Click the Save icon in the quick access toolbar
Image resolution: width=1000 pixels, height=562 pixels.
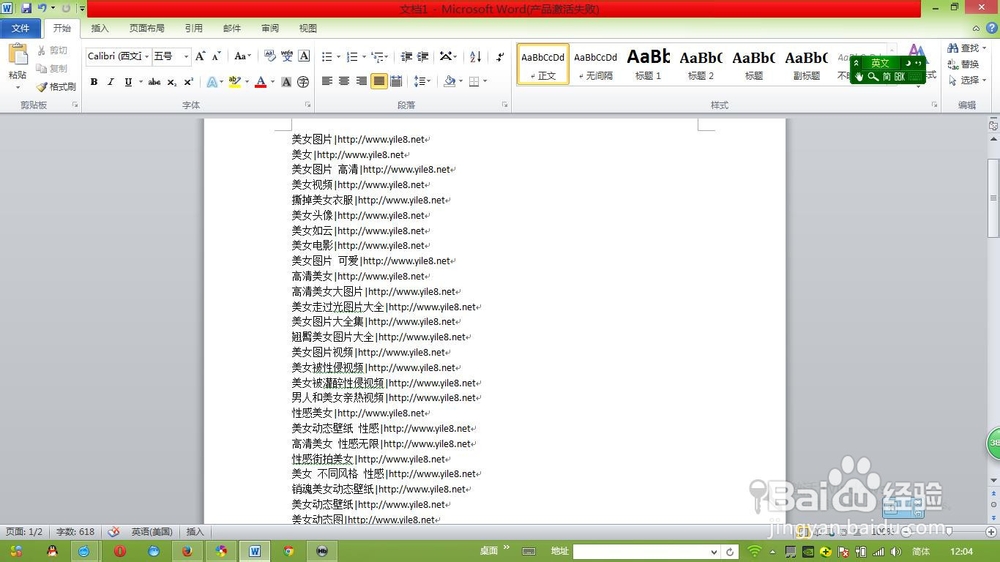pyautogui.click(x=26, y=8)
